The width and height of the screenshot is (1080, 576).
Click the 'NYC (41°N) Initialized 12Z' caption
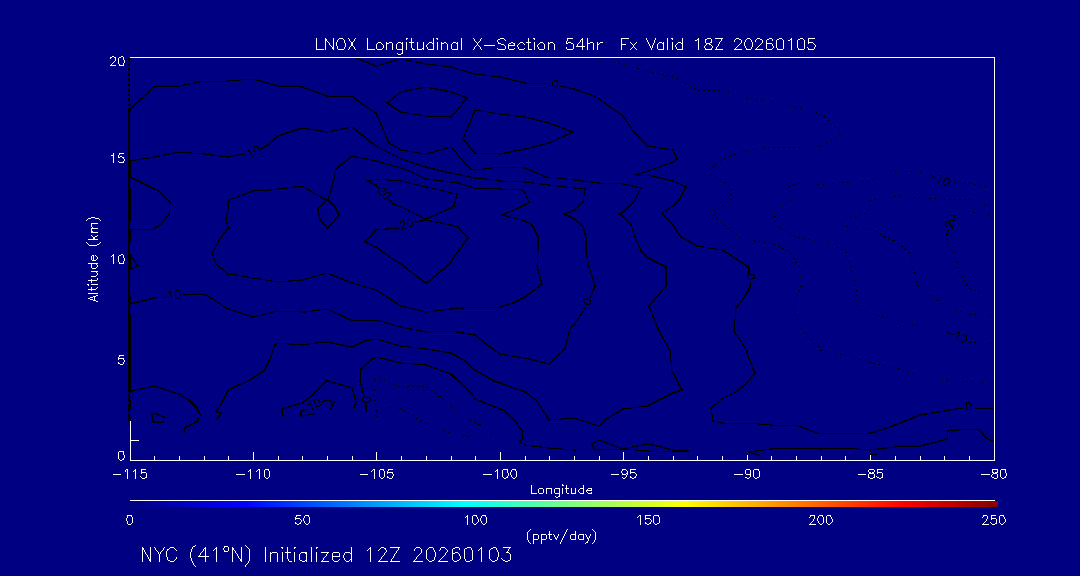[x=326, y=555]
